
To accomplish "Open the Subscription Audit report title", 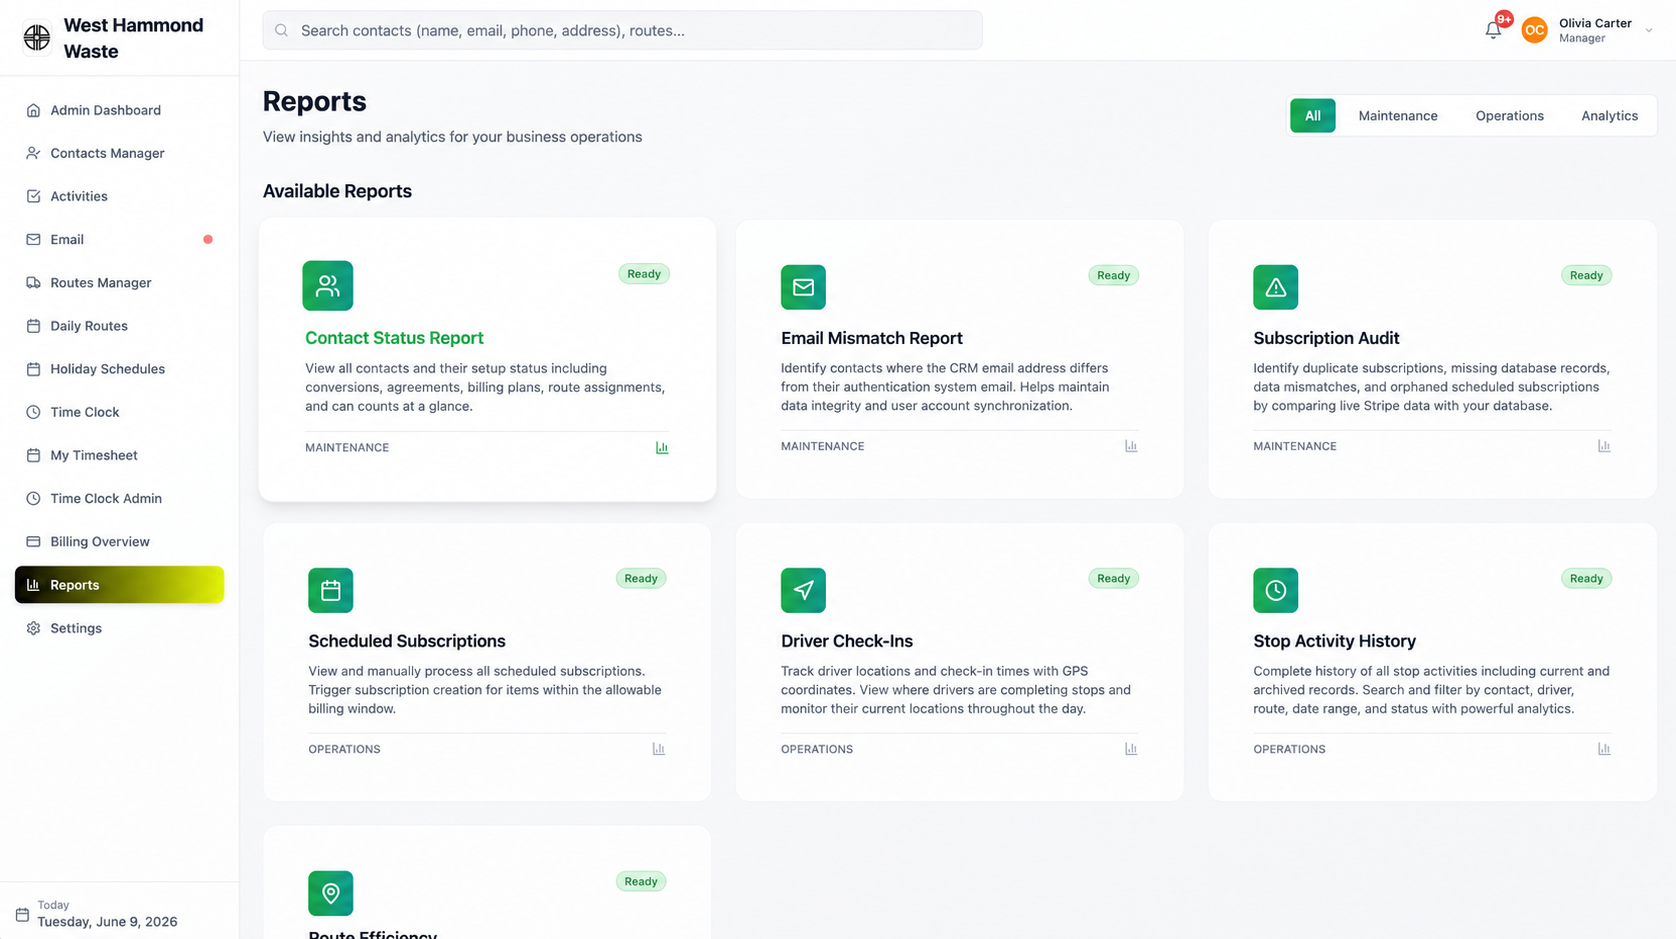I will point(1326,338).
